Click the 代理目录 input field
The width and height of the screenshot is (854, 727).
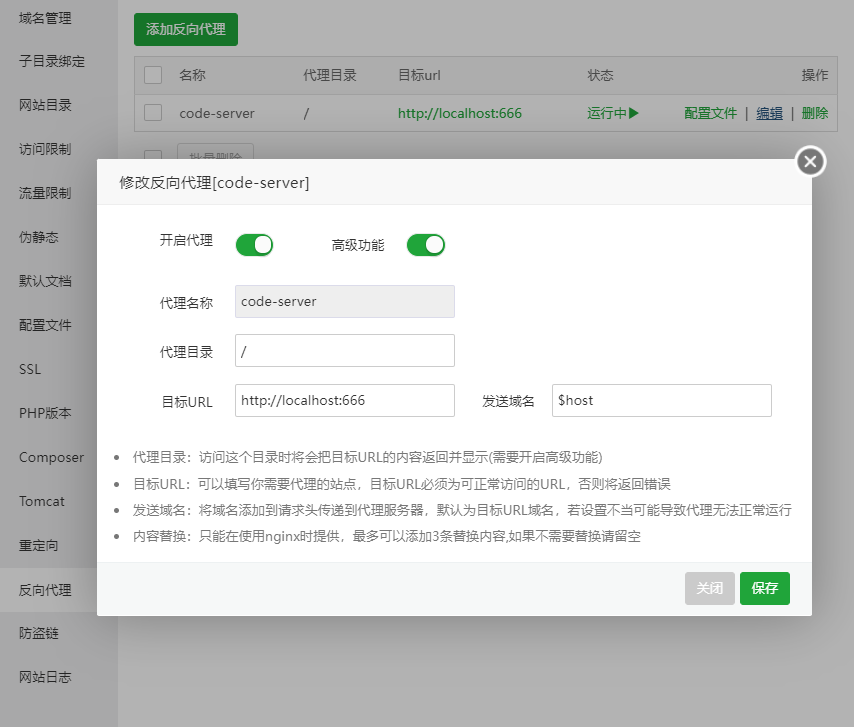point(344,351)
